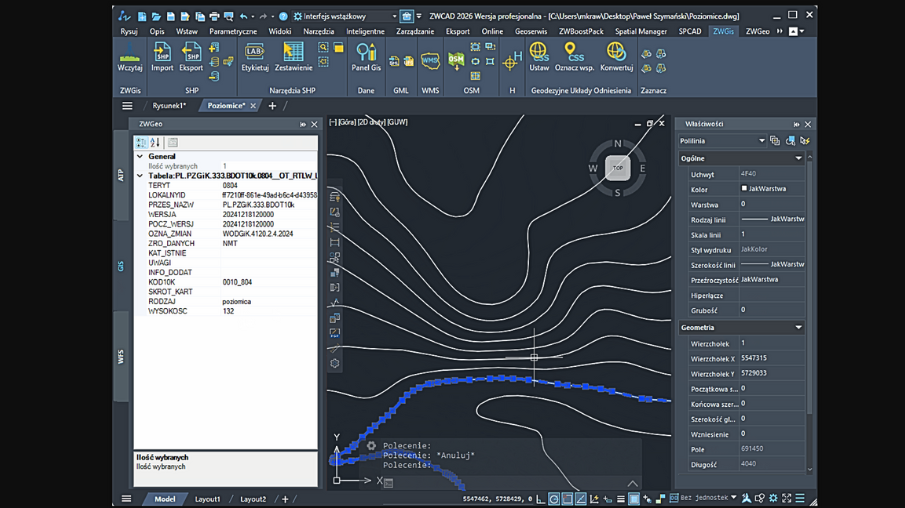
Task: Open the Polilinia object type dropdown
Action: click(x=761, y=141)
